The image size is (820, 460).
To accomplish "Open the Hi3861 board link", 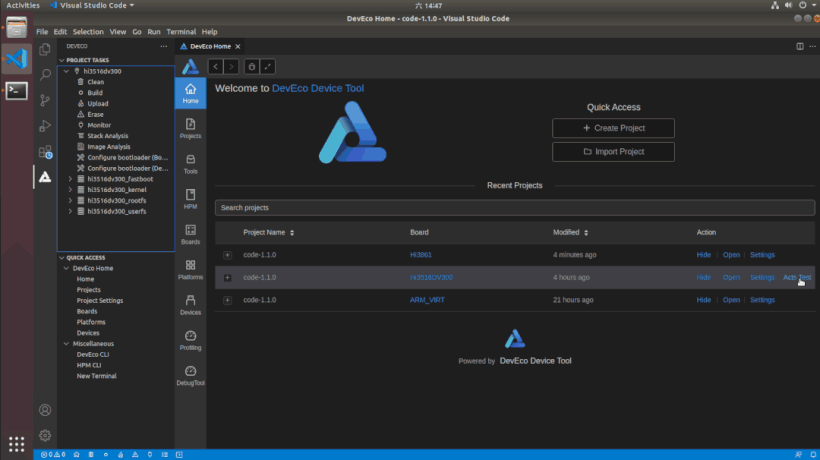I will coord(420,255).
